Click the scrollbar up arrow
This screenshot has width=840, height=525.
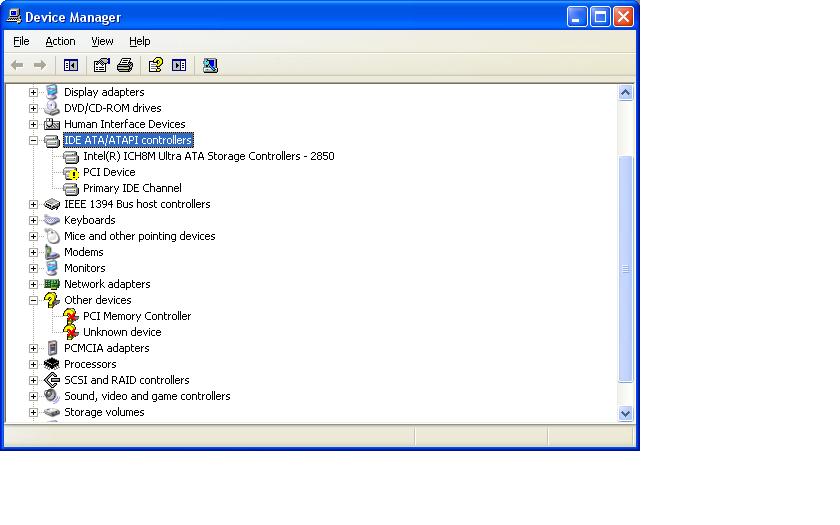(x=625, y=93)
